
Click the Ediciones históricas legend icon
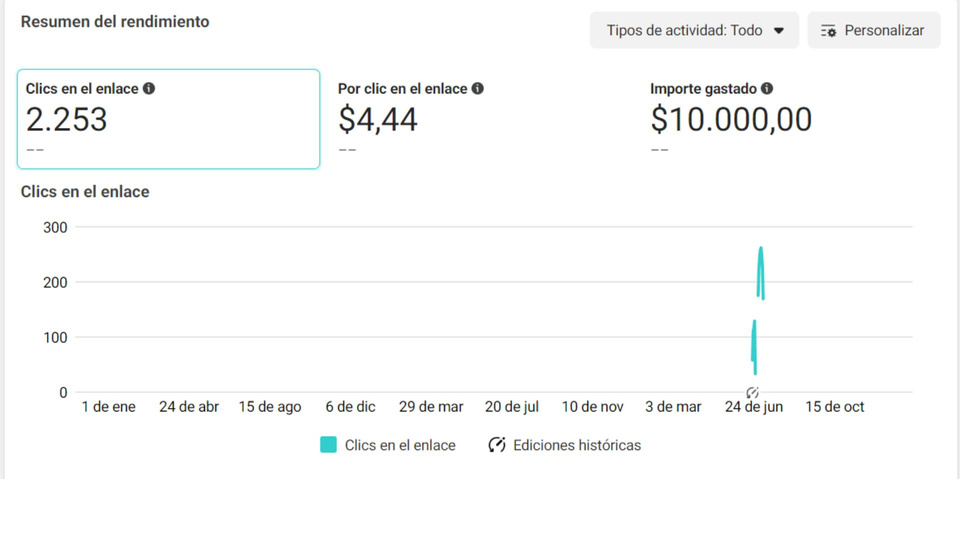click(497, 445)
